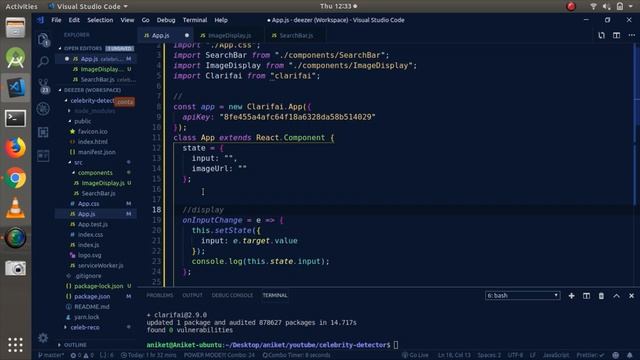Click the JavaScript language mode in status bar
Viewport: 640px width, 360px height.
pyautogui.click(x=556, y=355)
